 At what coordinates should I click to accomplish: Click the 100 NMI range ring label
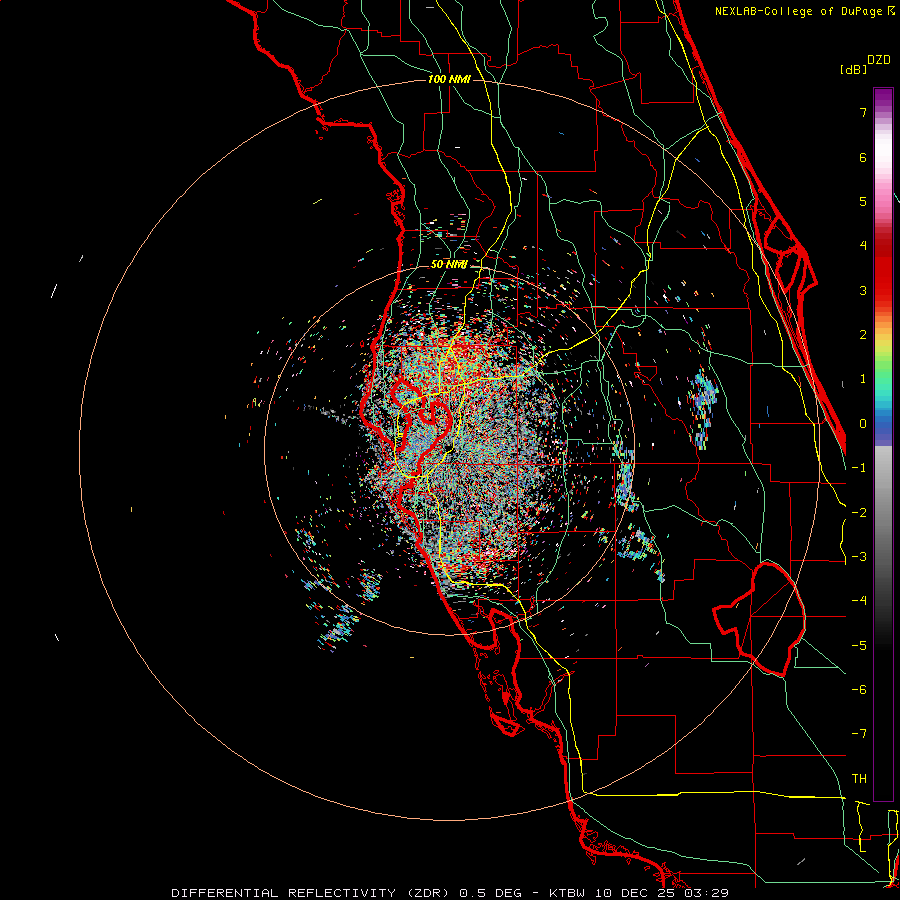pos(449,79)
